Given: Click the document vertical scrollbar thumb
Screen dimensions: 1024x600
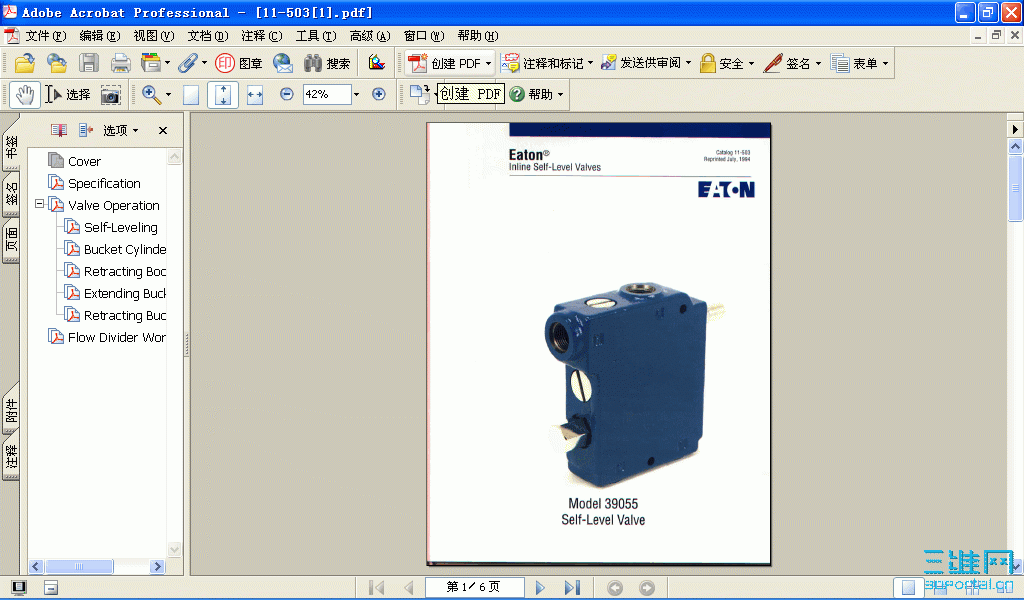Looking at the screenshot, I should pyautogui.click(x=1015, y=189).
